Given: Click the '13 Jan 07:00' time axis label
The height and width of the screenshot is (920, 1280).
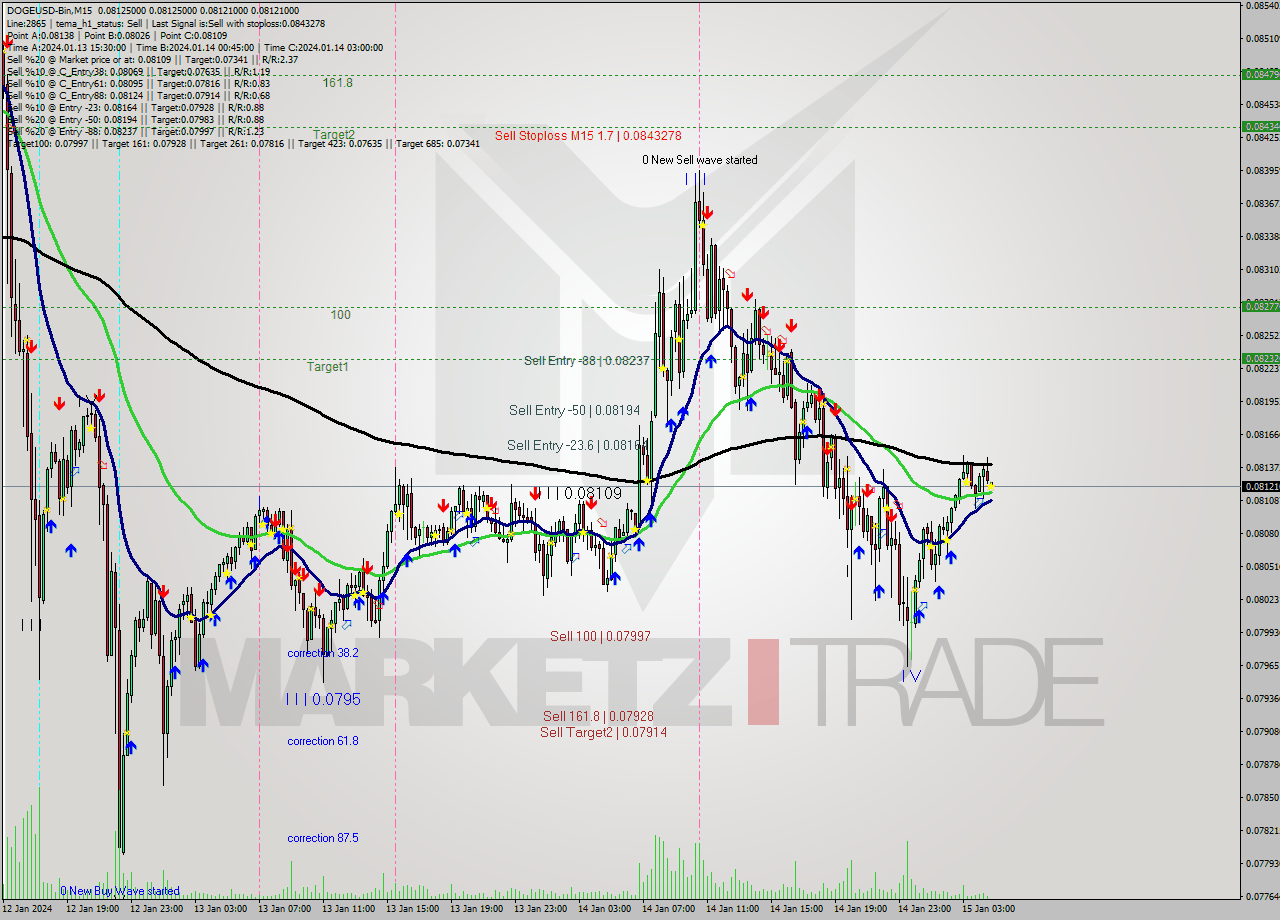Looking at the screenshot, I should 284,909.
